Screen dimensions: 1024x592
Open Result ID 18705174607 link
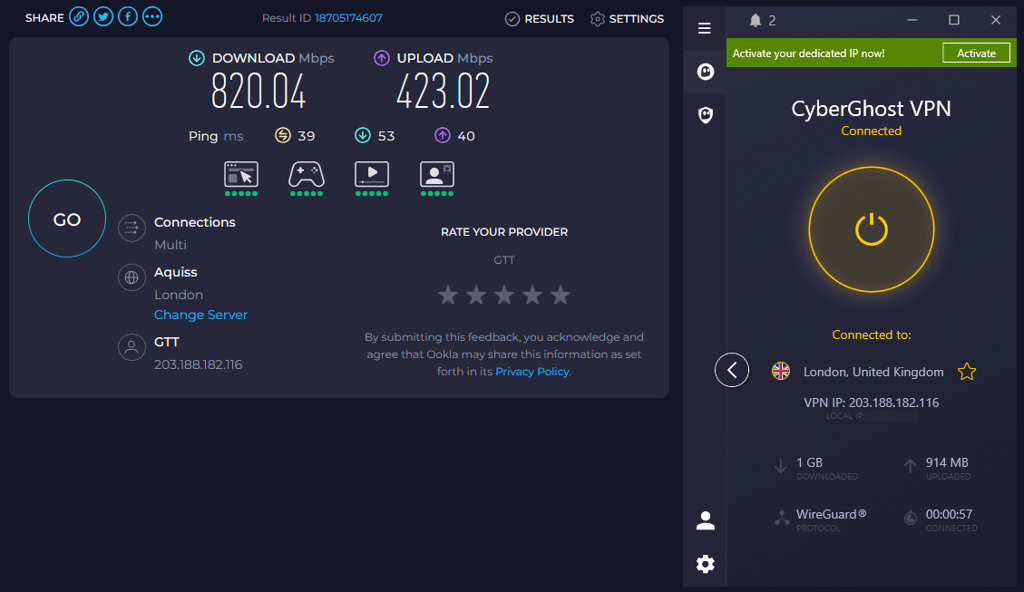(x=348, y=18)
